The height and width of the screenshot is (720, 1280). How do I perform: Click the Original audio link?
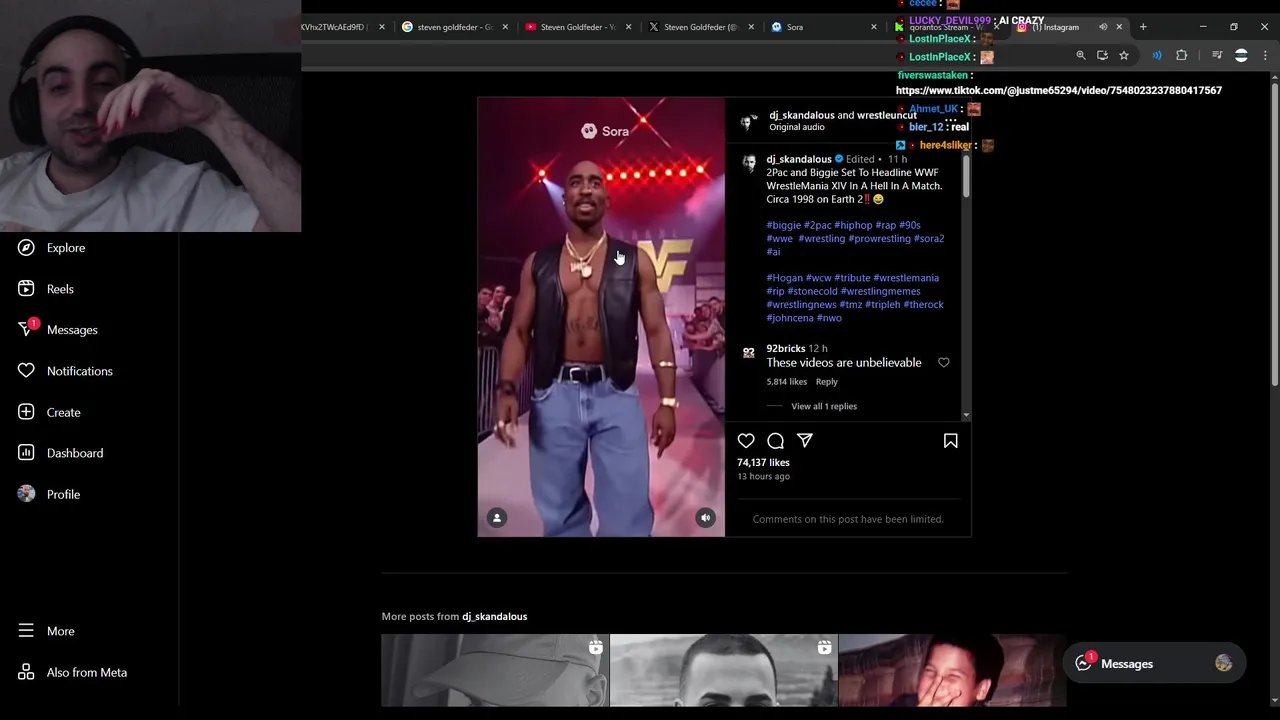(797, 127)
